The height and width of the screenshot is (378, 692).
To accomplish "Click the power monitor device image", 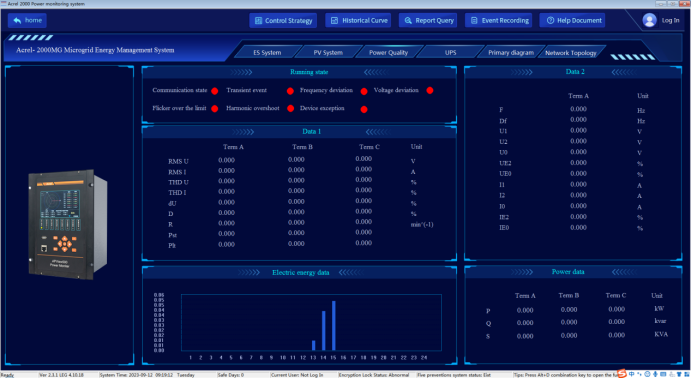I will pos(68,224).
